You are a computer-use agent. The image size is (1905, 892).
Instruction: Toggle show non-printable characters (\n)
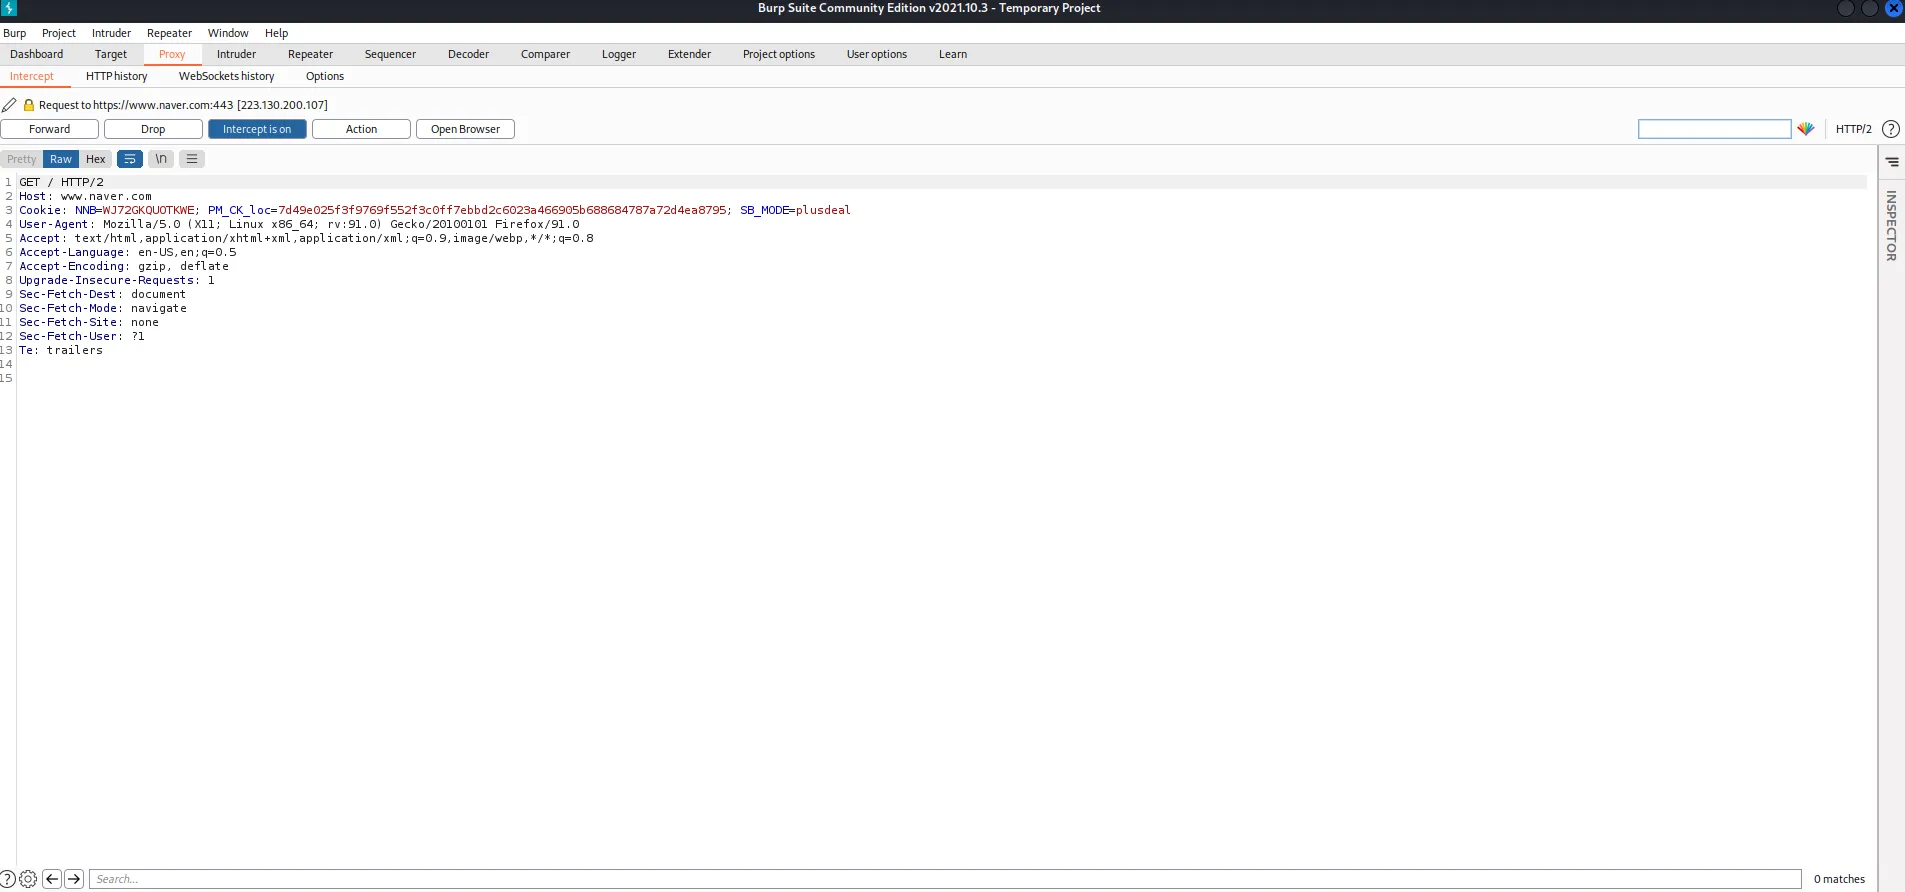pyautogui.click(x=161, y=159)
